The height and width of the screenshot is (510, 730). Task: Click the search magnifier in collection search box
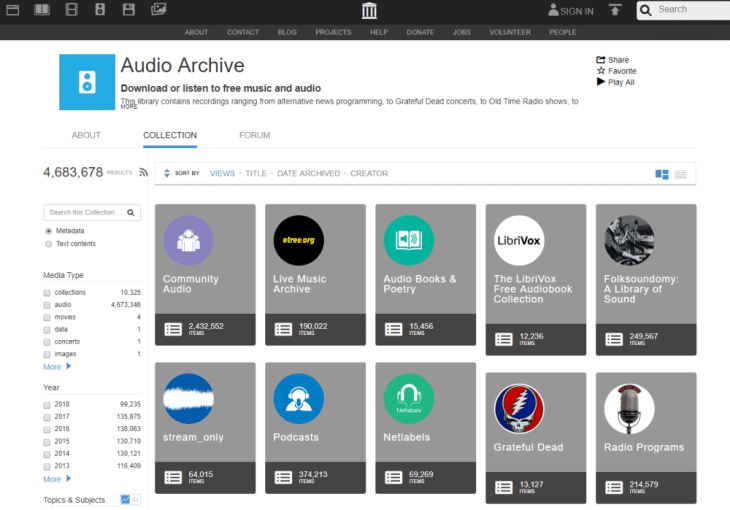(x=131, y=212)
